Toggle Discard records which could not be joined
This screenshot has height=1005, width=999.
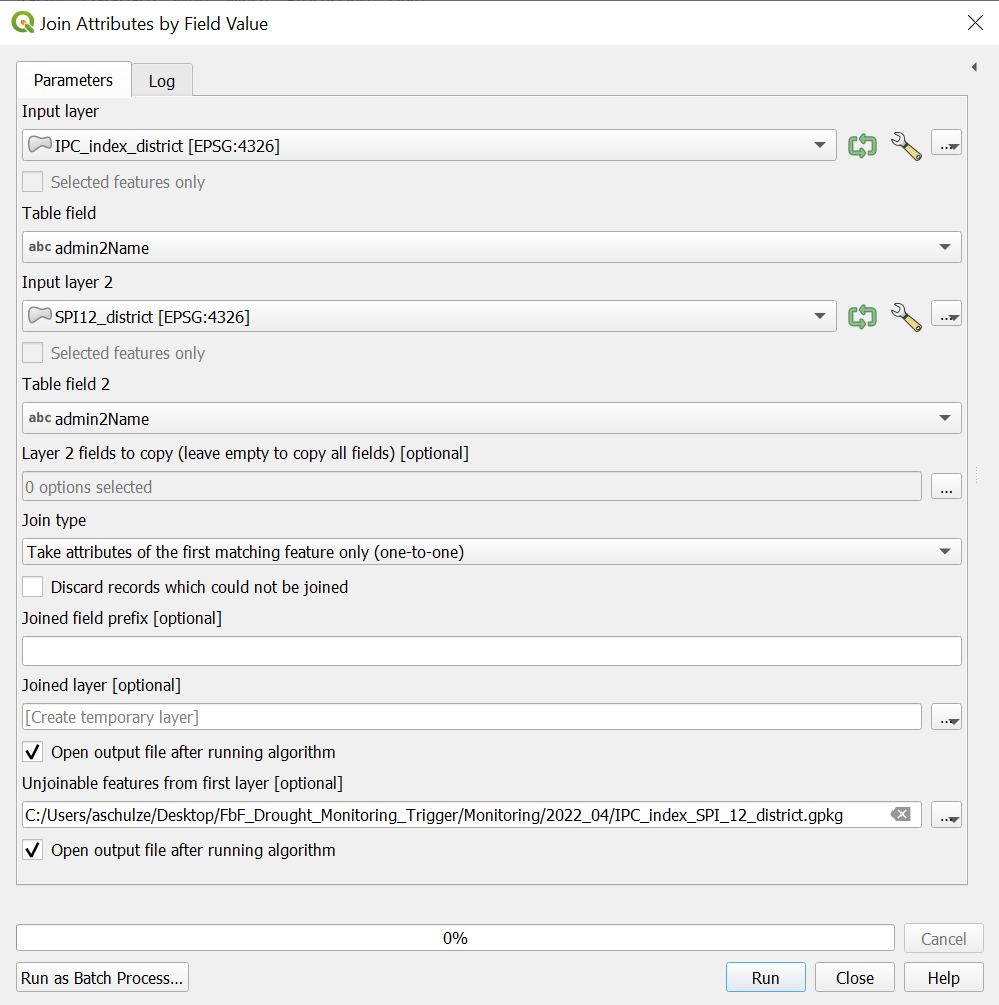point(33,587)
